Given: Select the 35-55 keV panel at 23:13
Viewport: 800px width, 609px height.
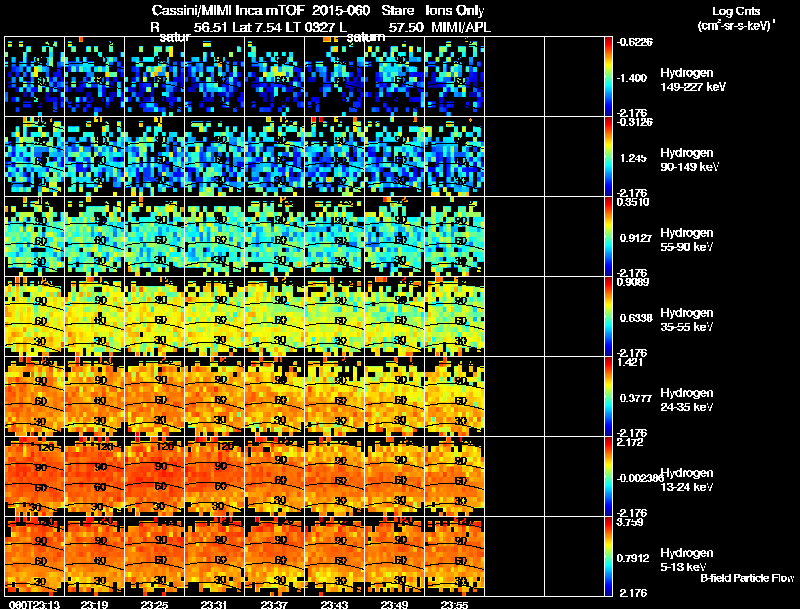Looking at the screenshot, I should point(35,317).
